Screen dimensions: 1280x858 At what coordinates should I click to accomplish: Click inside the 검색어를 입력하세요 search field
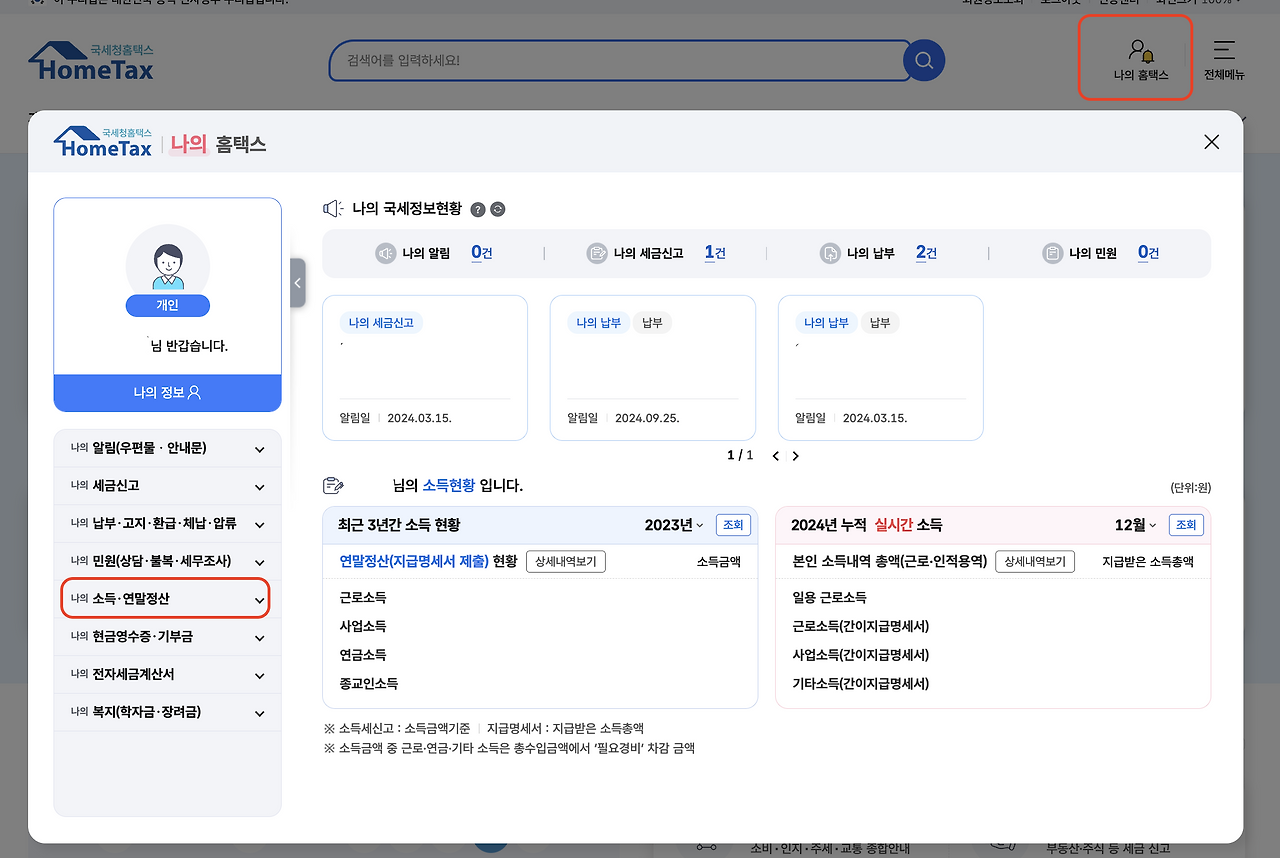tap(600, 60)
